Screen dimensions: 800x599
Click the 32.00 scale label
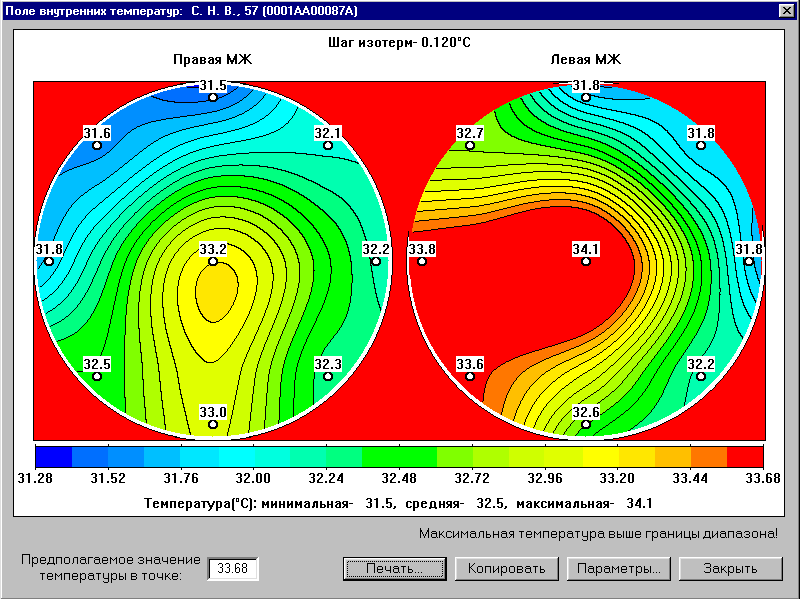pyautogui.click(x=253, y=478)
